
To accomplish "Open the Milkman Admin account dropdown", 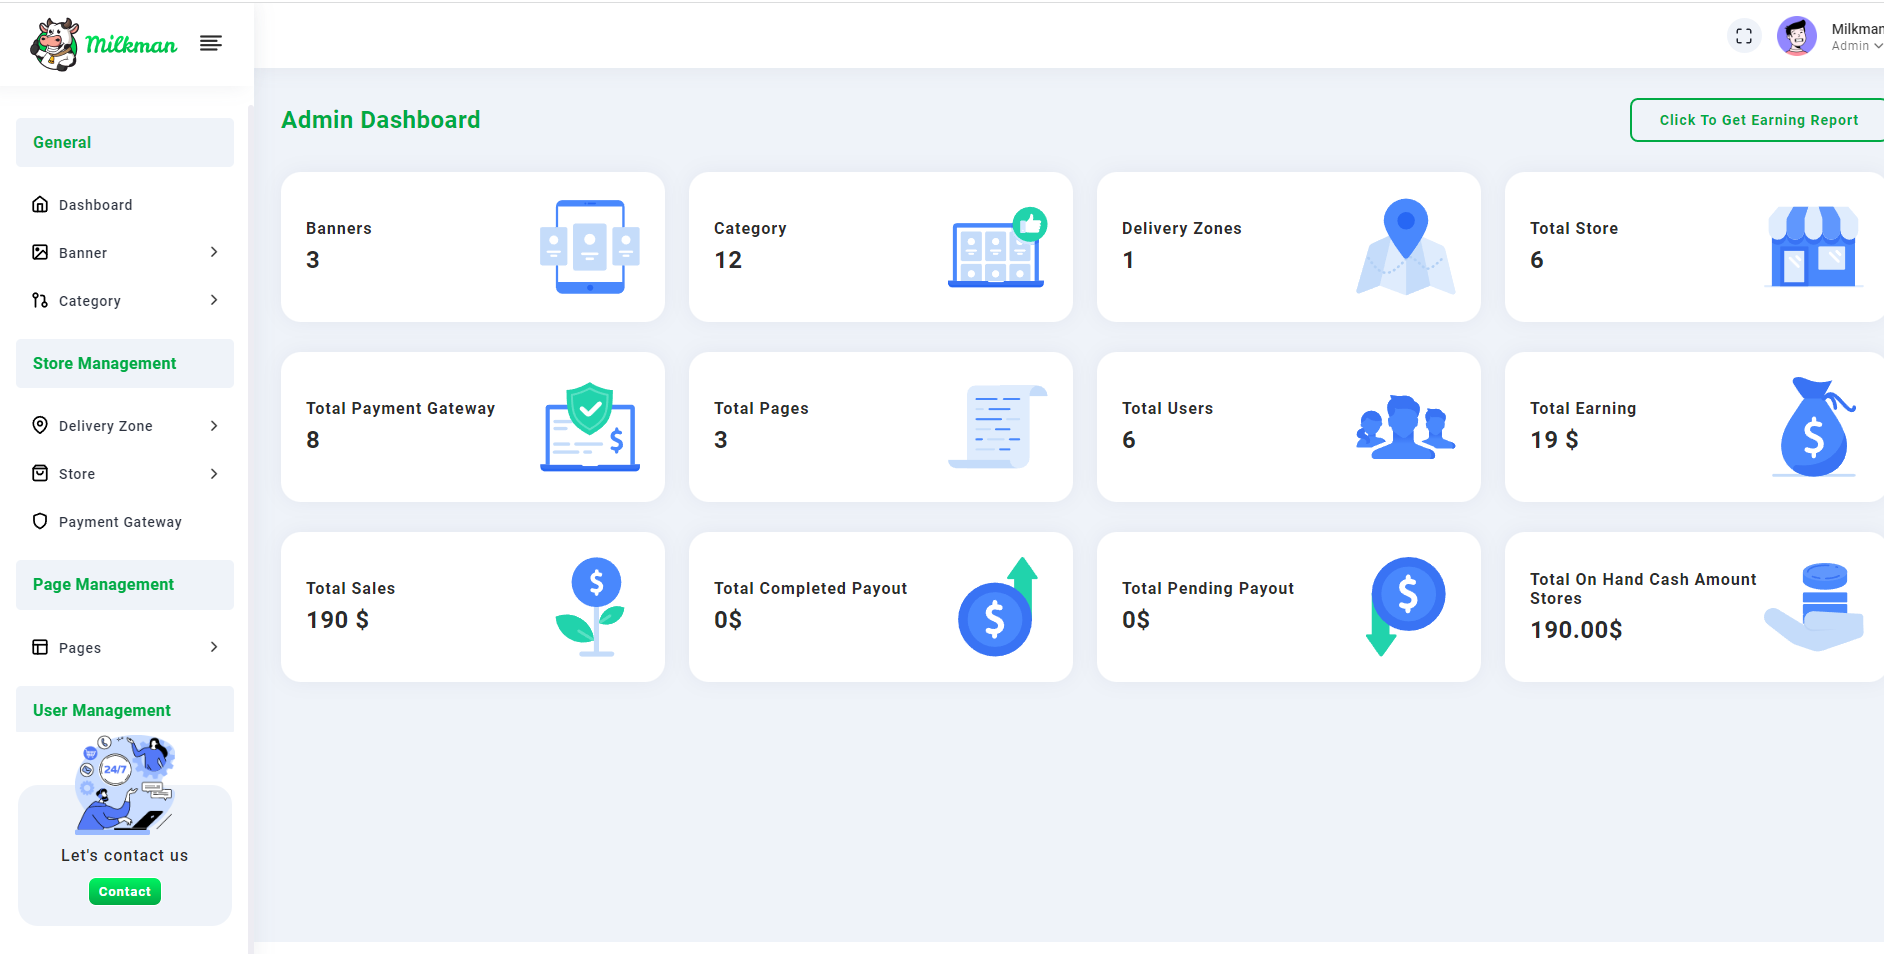I will [1856, 37].
